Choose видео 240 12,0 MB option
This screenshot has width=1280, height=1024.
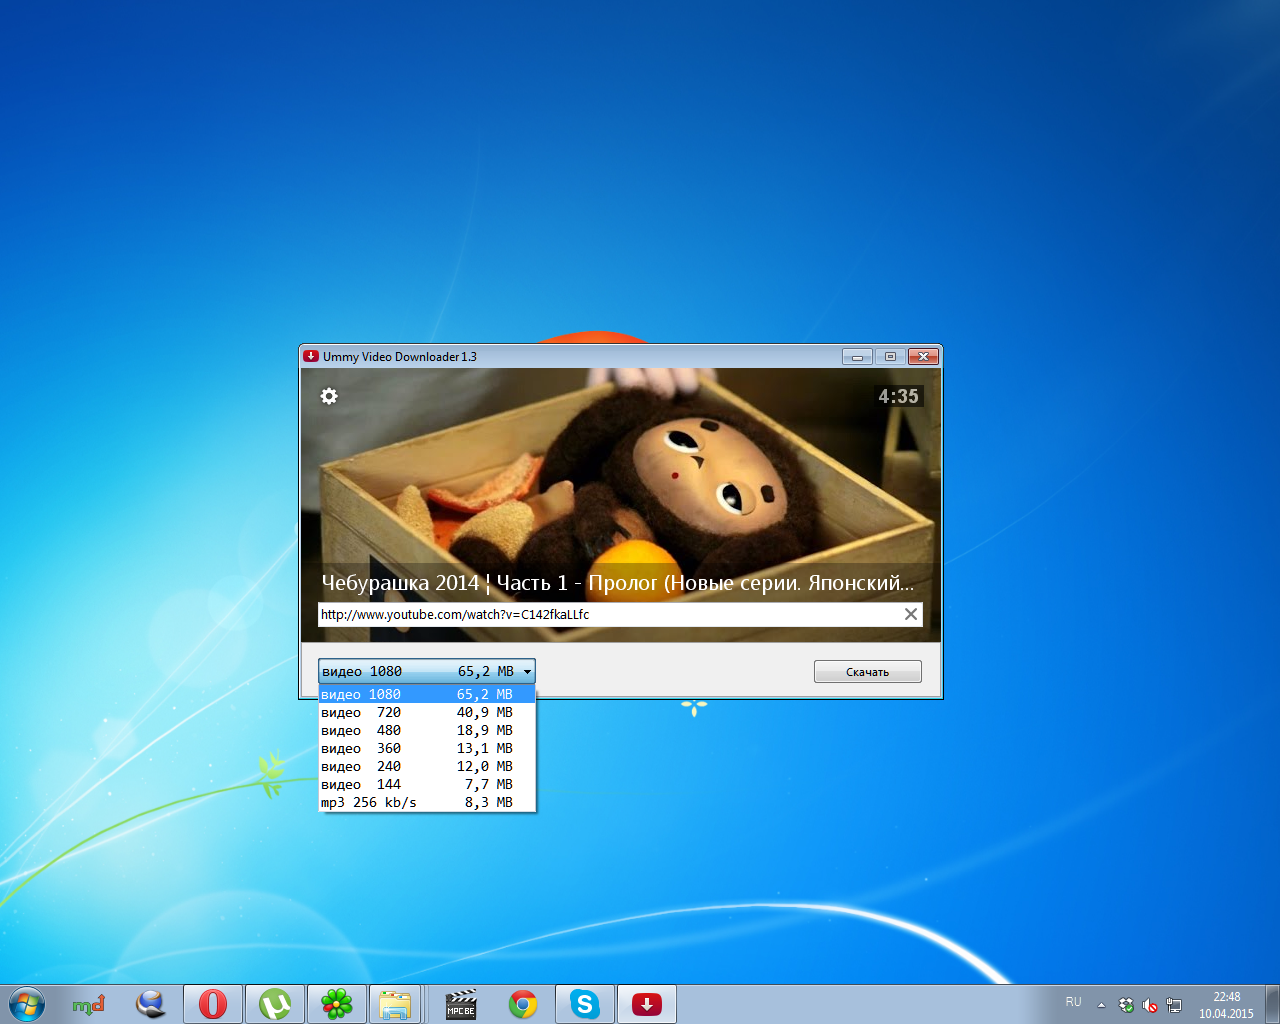(x=427, y=766)
